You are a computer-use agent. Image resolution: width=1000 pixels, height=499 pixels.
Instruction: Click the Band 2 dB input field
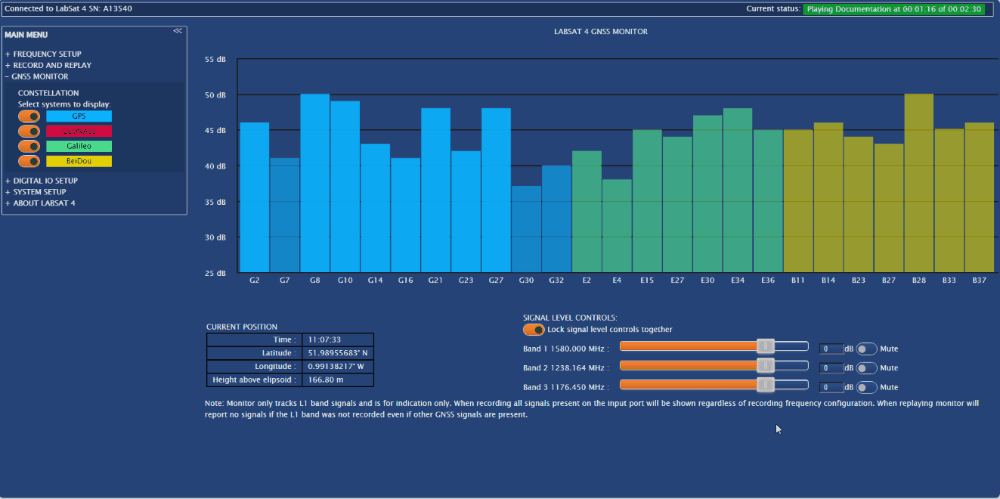pyautogui.click(x=831, y=368)
